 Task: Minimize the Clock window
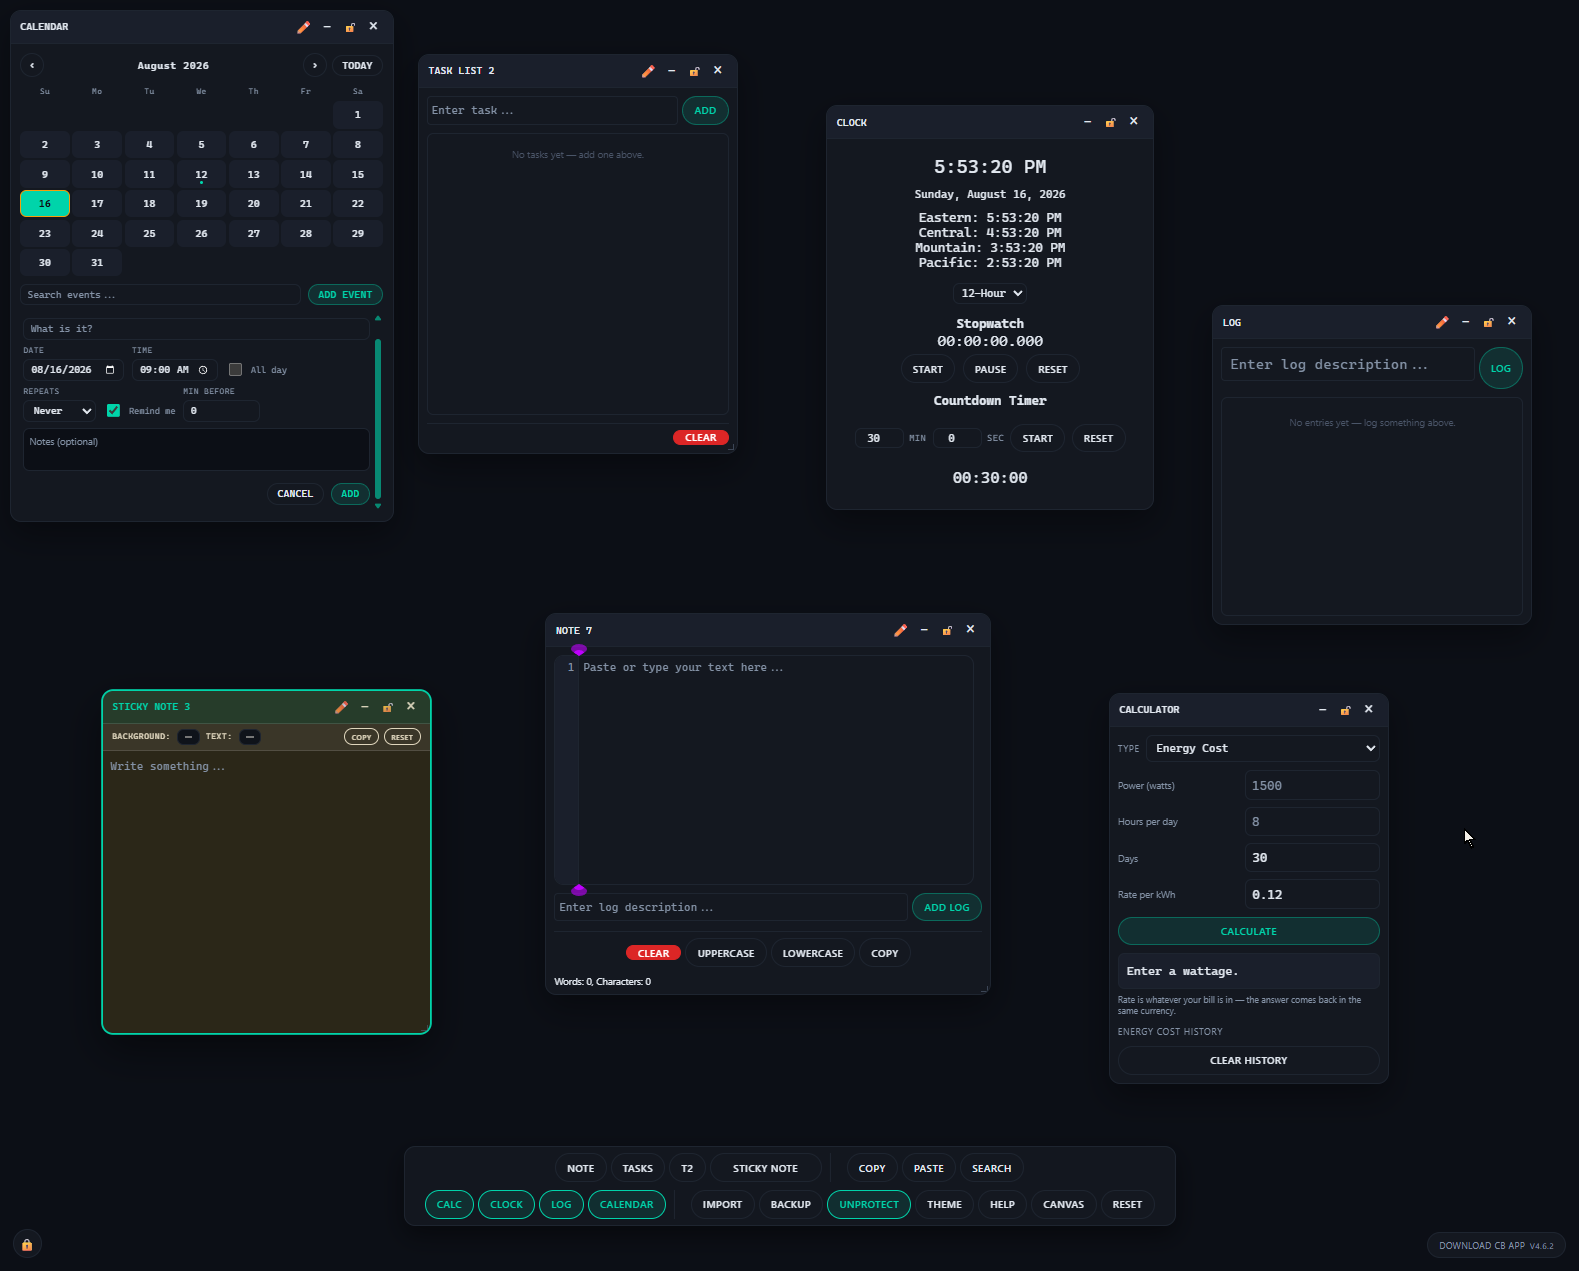(x=1087, y=122)
